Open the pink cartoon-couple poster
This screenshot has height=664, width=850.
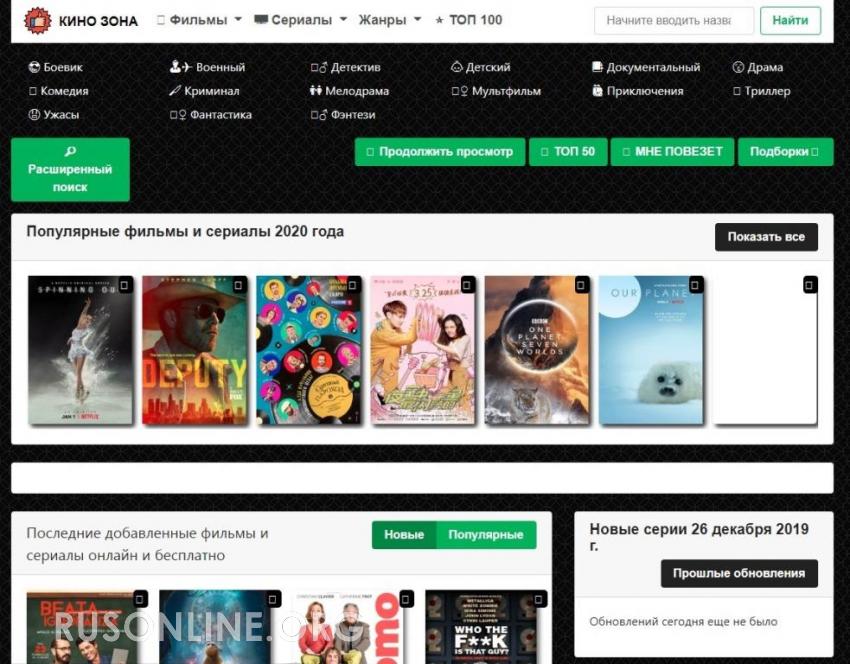(x=423, y=350)
